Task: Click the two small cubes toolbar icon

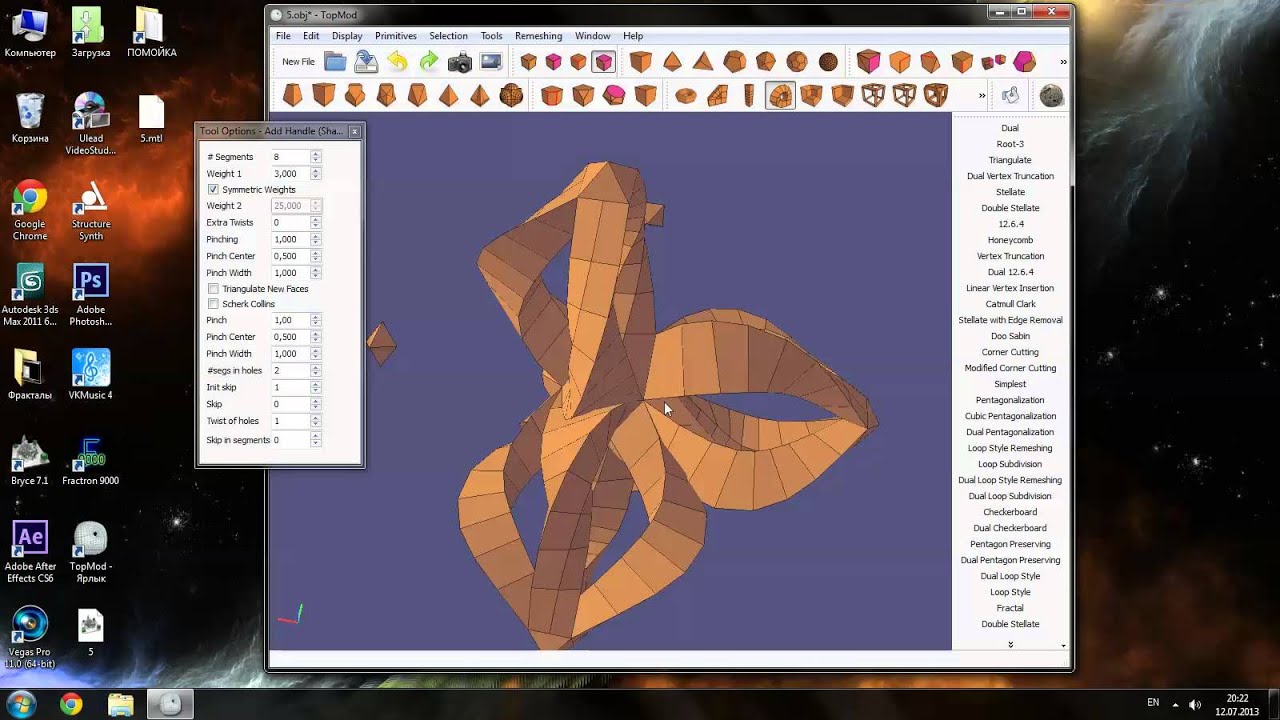Action: tap(993, 62)
